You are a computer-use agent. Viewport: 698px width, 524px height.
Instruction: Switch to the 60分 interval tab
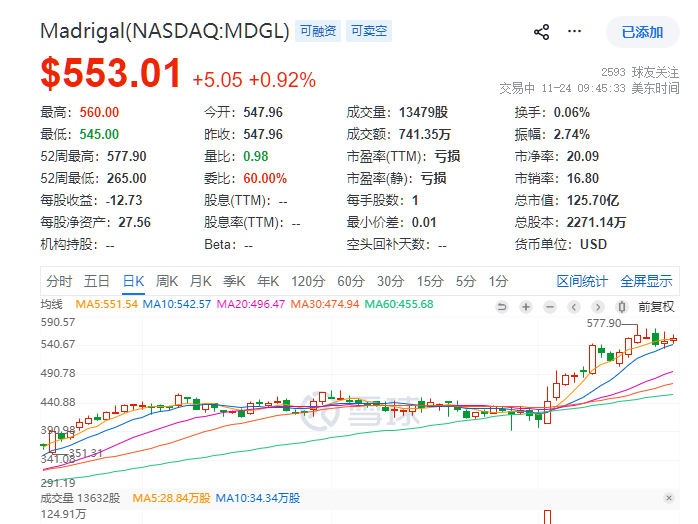click(x=351, y=281)
